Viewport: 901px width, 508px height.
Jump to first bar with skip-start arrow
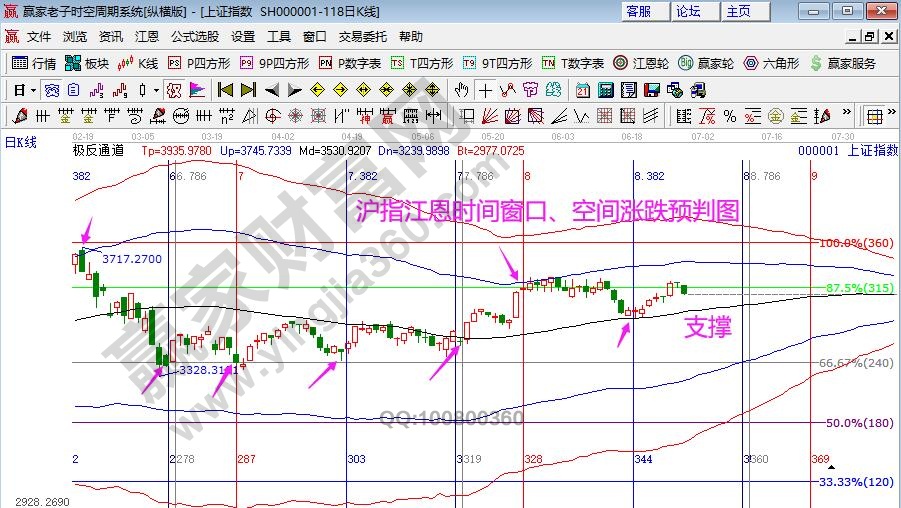click(x=225, y=90)
